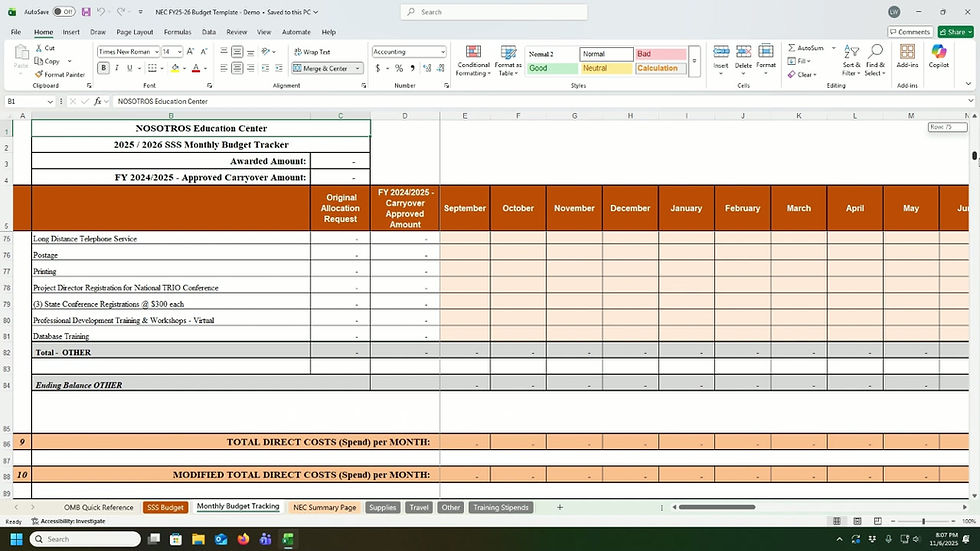Toggle Bold formatting
980x551 pixels.
coord(104,68)
